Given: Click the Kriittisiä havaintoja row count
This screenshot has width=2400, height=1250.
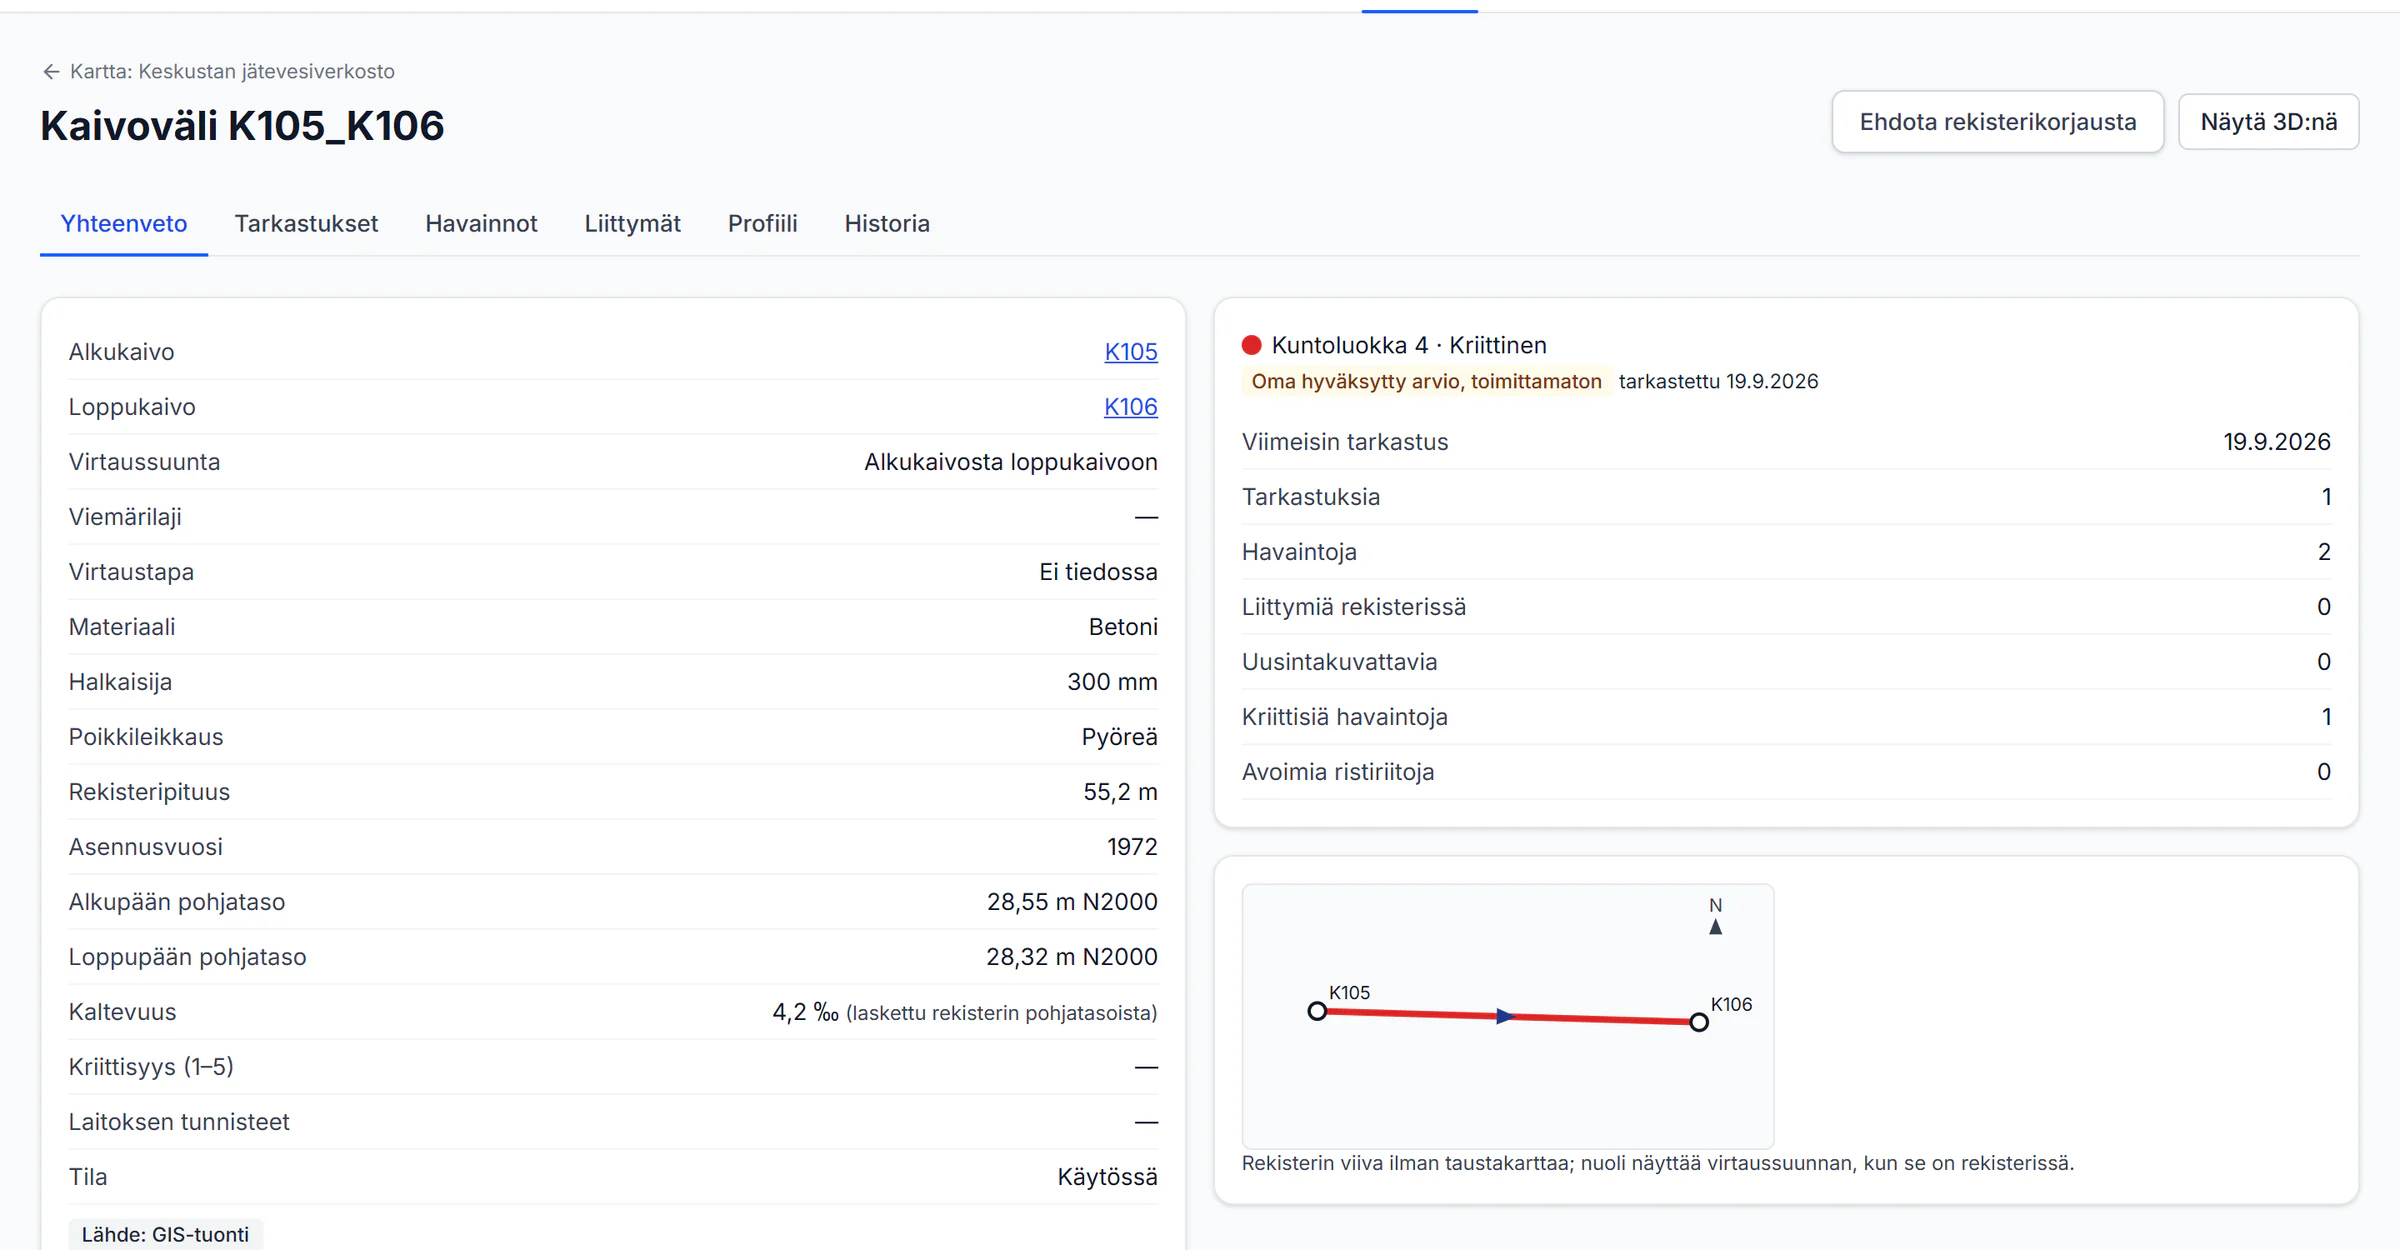Looking at the screenshot, I should 2326,717.
